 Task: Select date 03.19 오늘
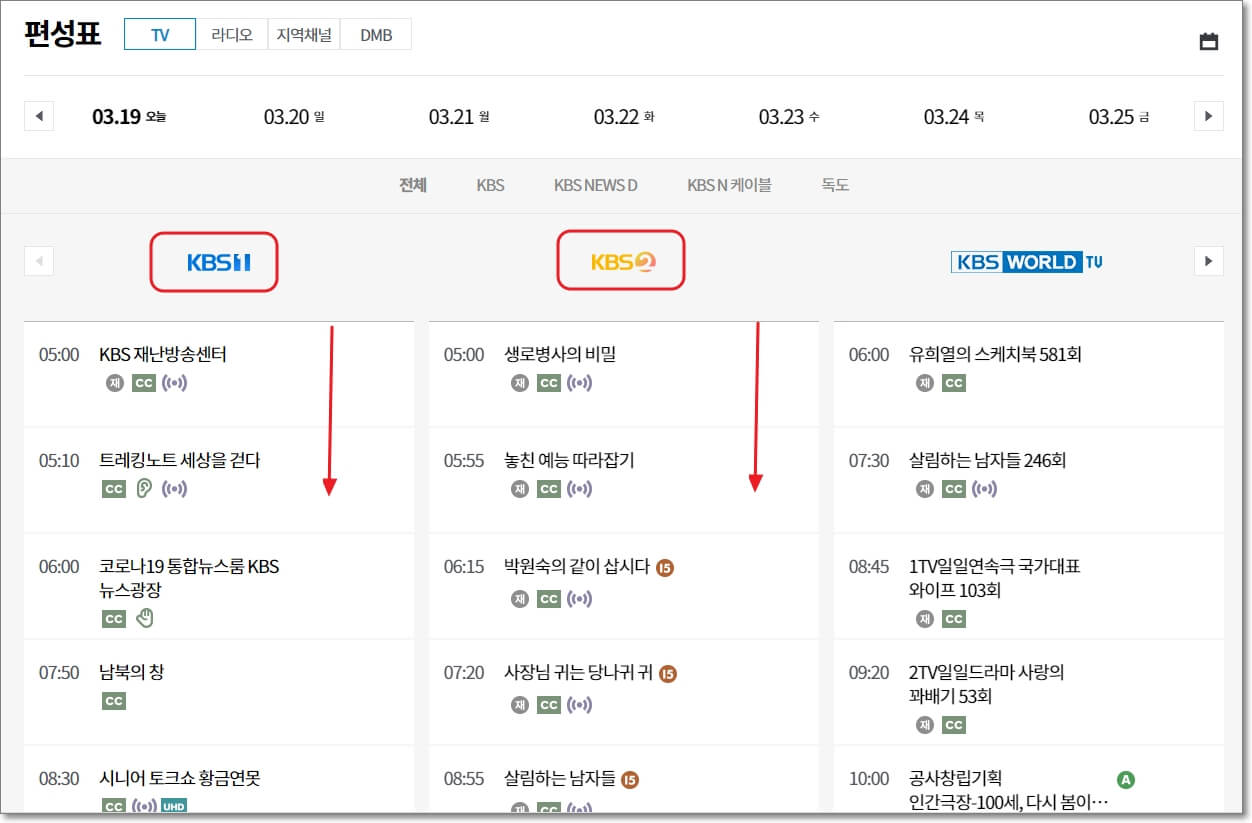[x=129, y=117]
